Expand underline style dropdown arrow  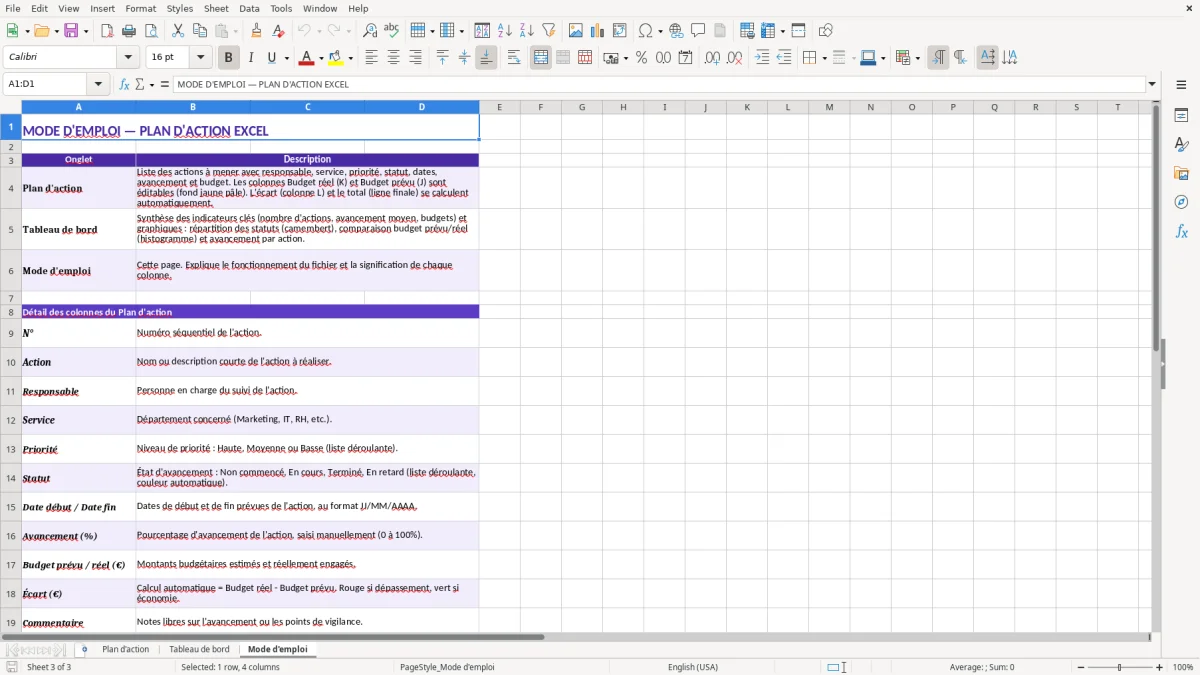[x=286, y=58]
